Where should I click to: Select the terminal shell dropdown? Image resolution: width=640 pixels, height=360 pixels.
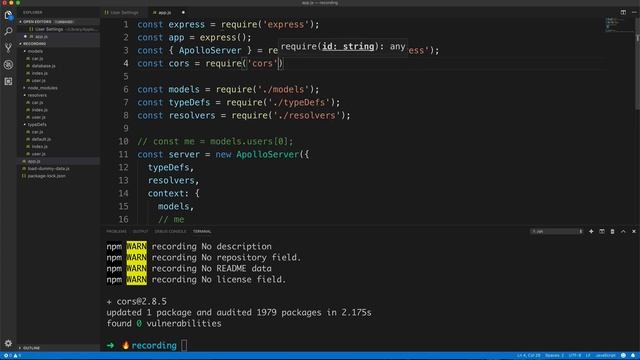pos(557,231)
